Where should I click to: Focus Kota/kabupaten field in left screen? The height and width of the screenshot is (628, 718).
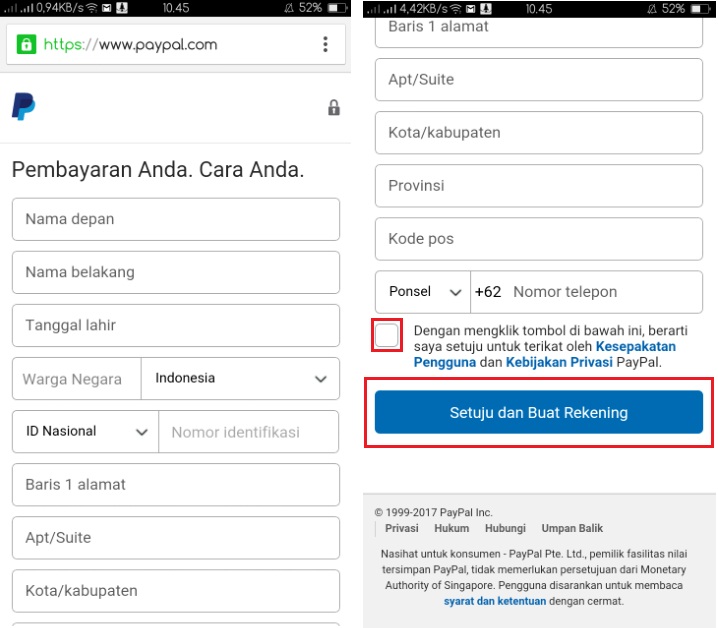[176, 591]
